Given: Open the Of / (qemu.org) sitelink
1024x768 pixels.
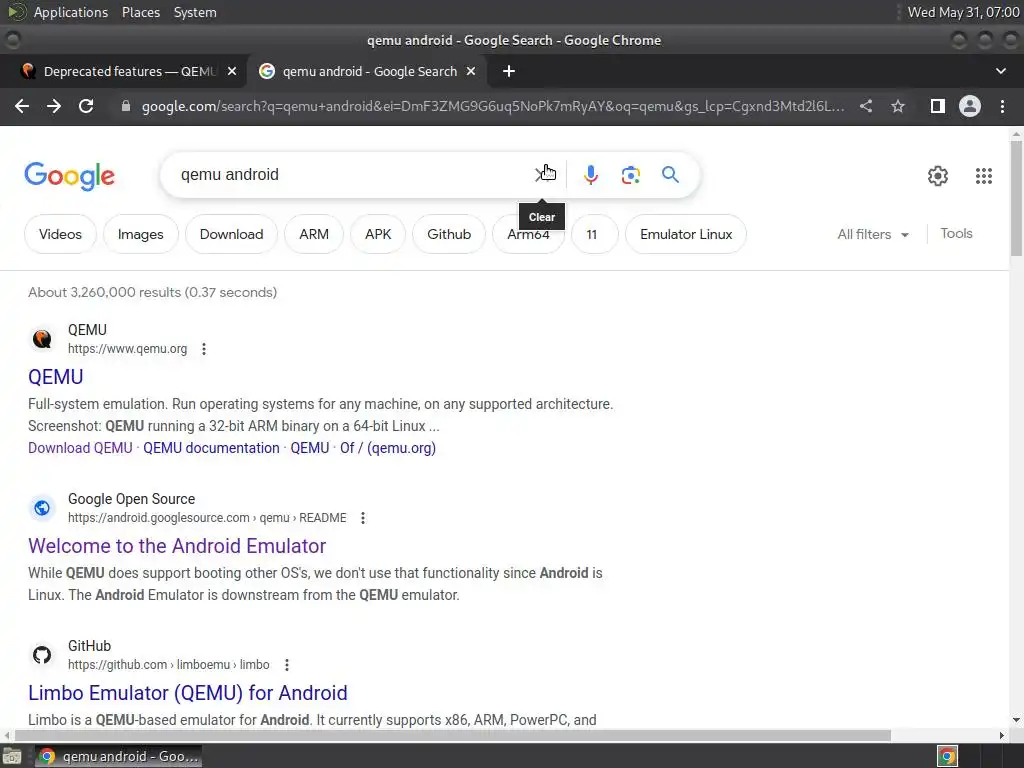Looking at the screenshot, I should (388, 448).
